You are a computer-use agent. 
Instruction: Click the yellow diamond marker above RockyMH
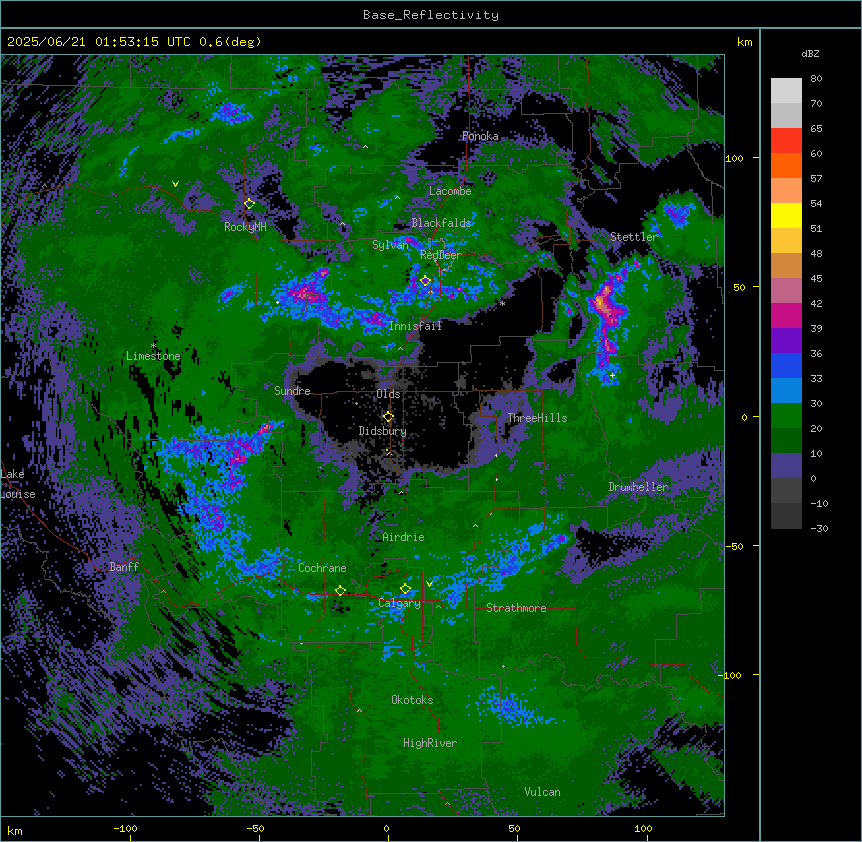[250, 204]
